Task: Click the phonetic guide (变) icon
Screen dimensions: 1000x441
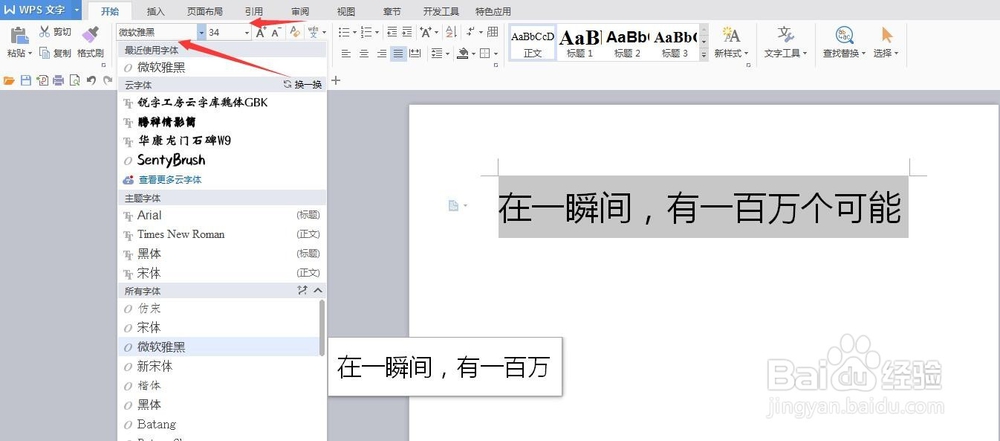Action: 312,33
